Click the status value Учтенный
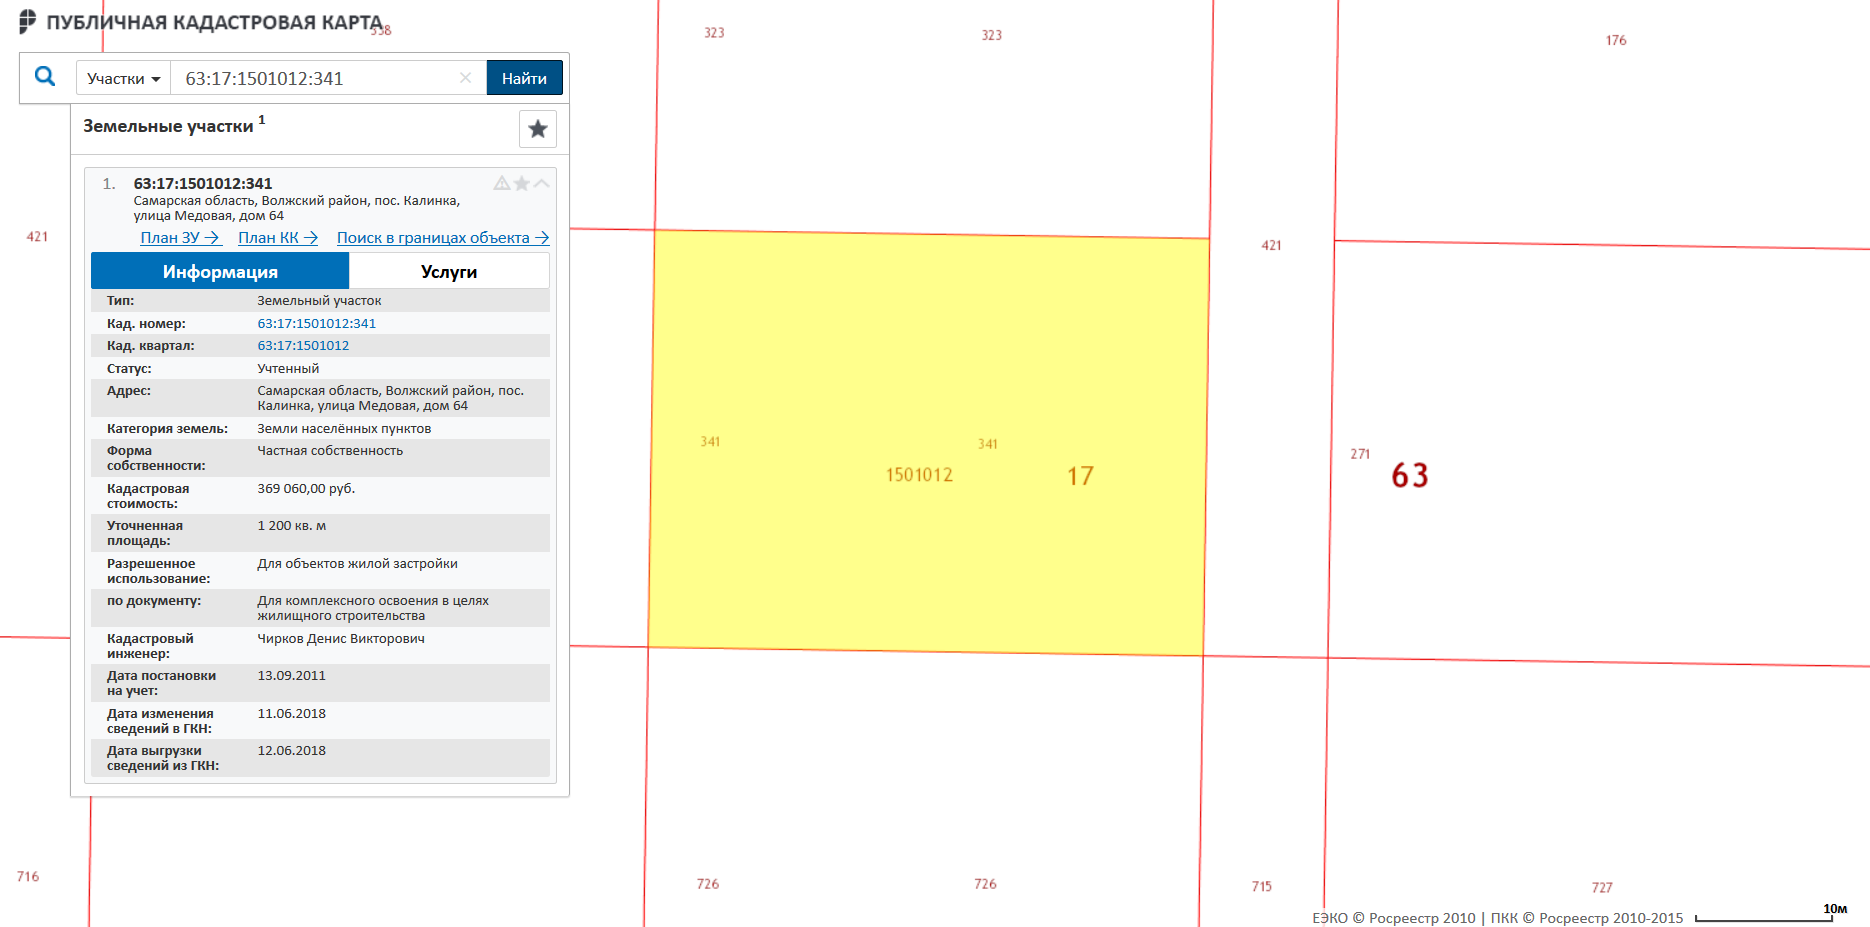 click(x=288, y=368)
